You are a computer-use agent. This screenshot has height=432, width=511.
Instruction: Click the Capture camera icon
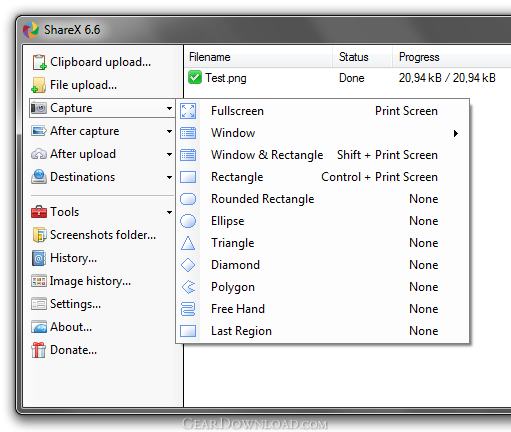pos(39,108)
